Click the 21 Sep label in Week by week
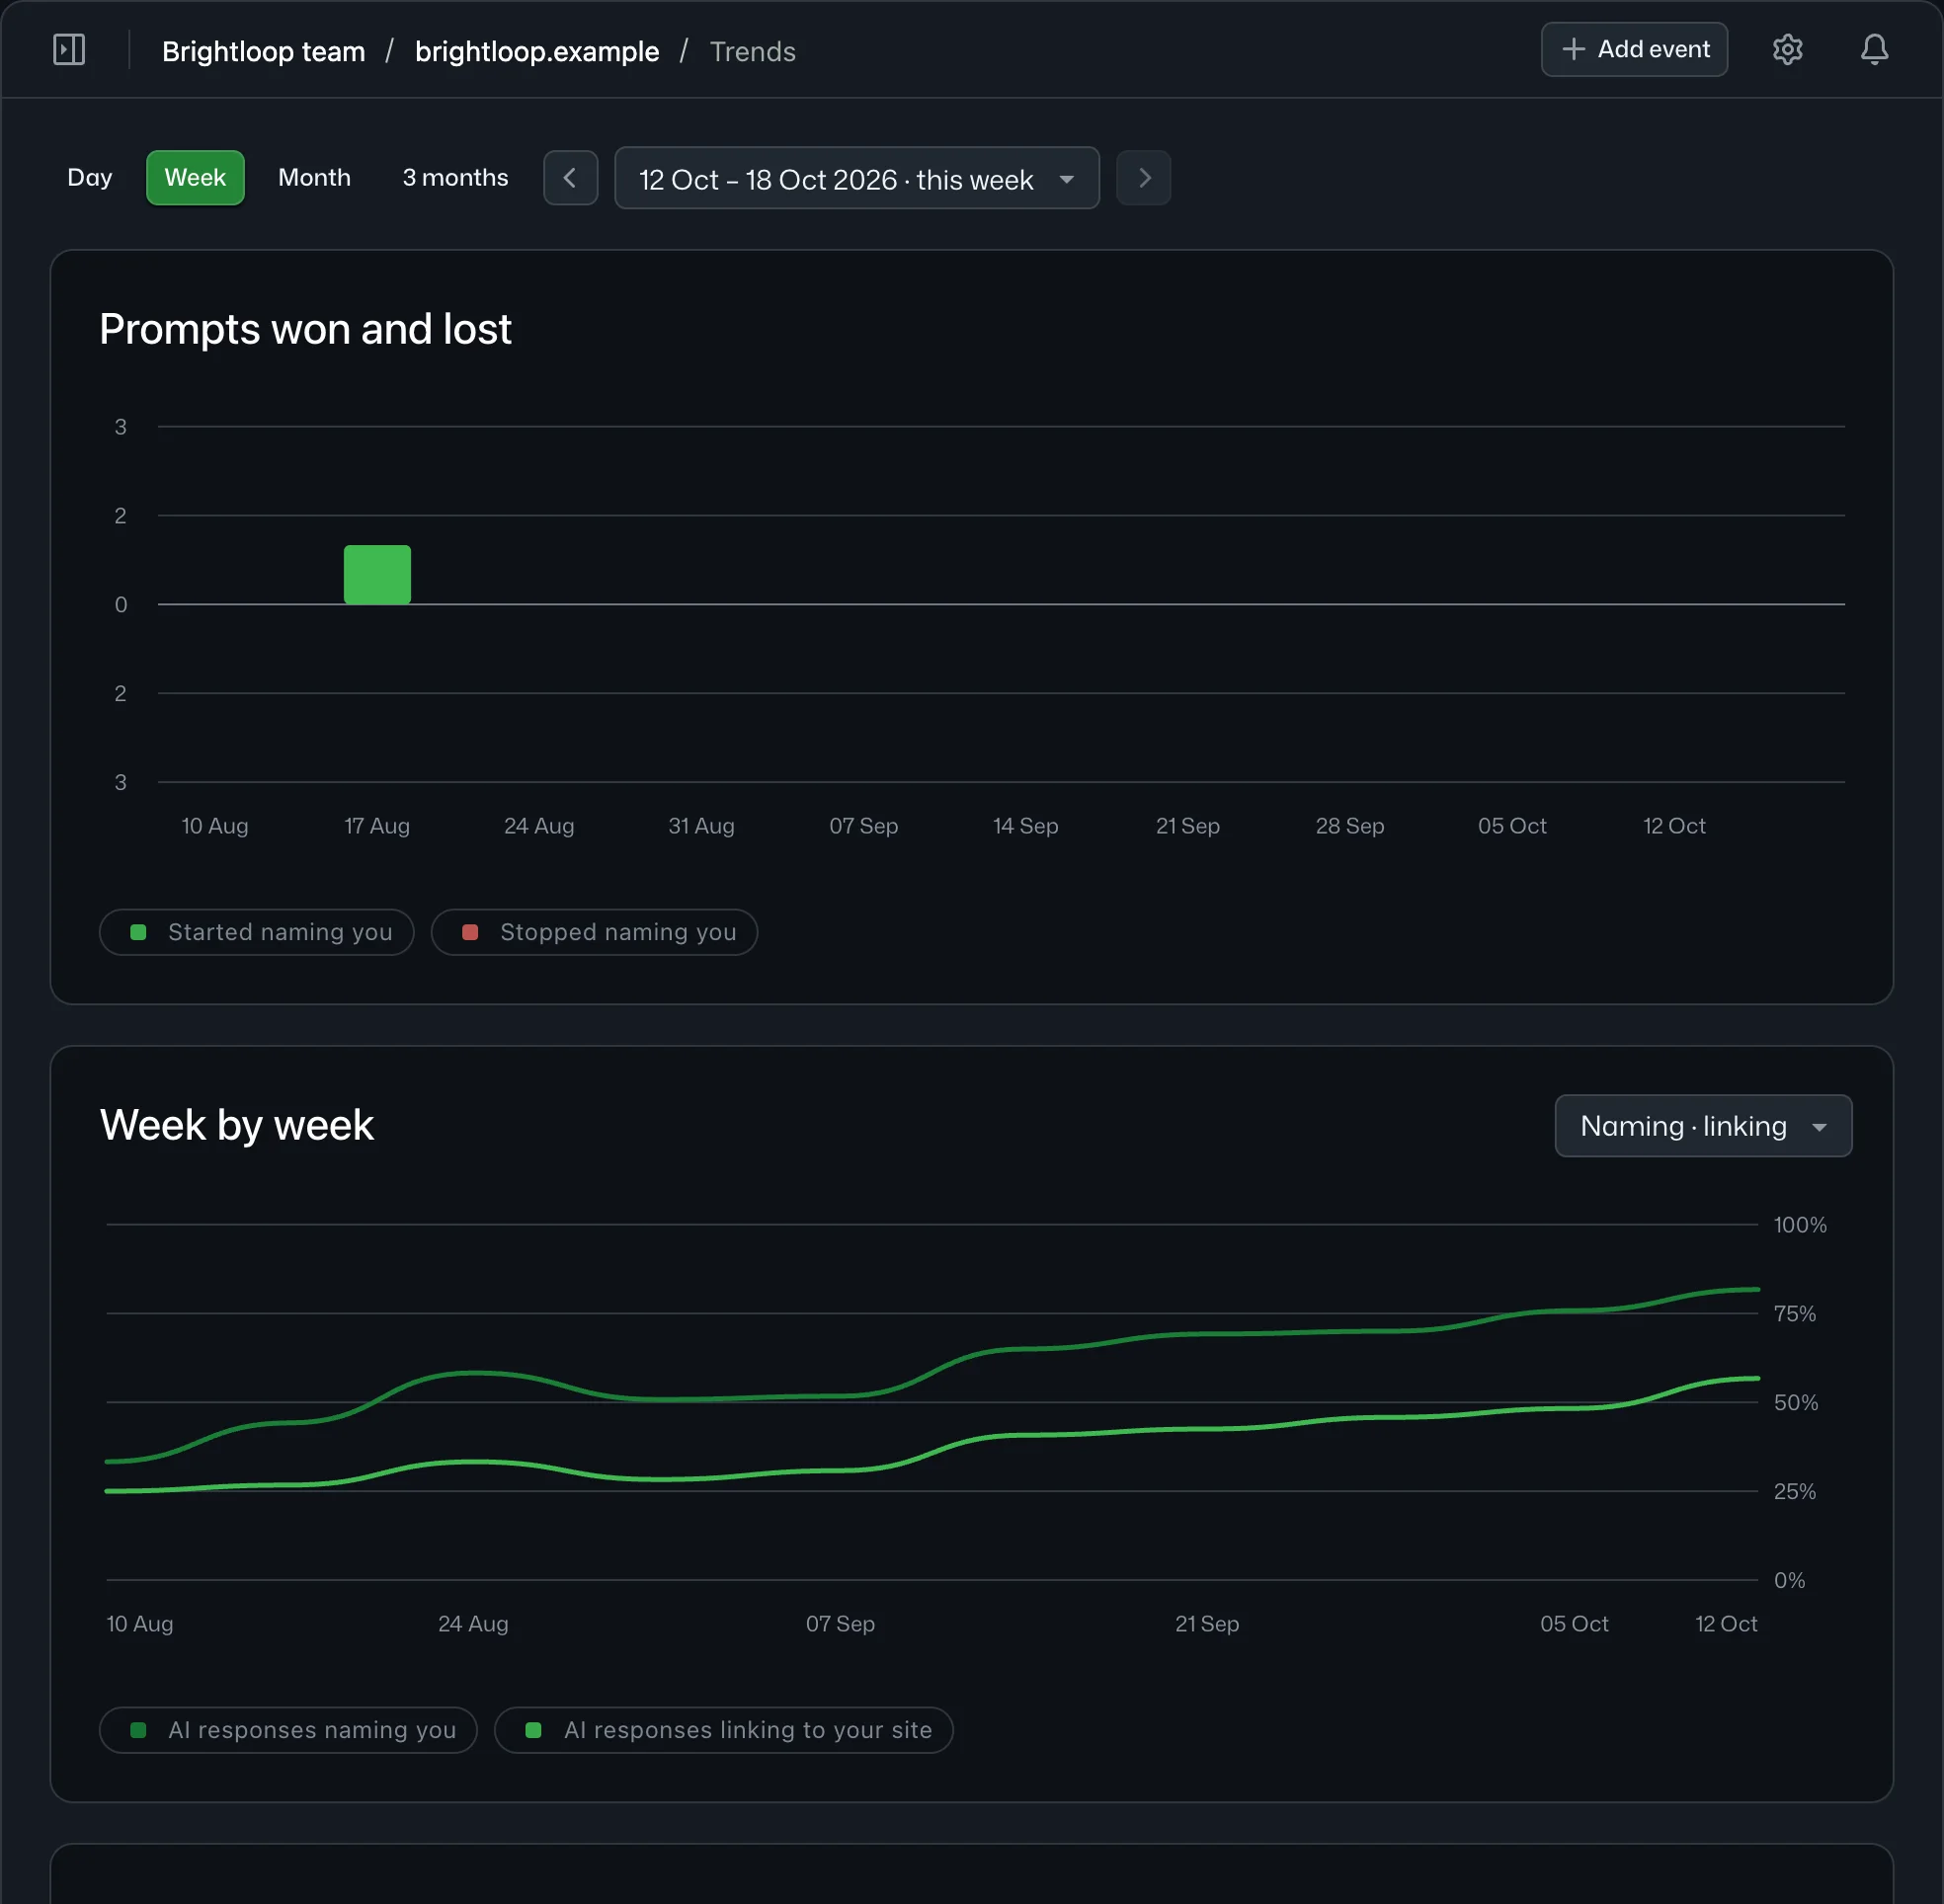 1207,1624
